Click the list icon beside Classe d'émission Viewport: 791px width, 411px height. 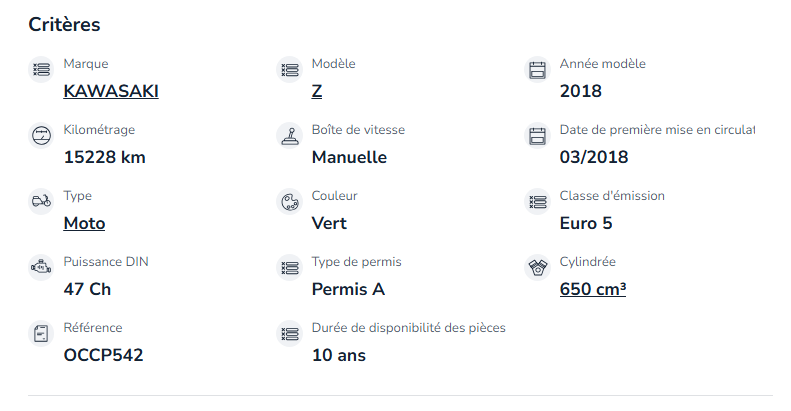point(537,201)
